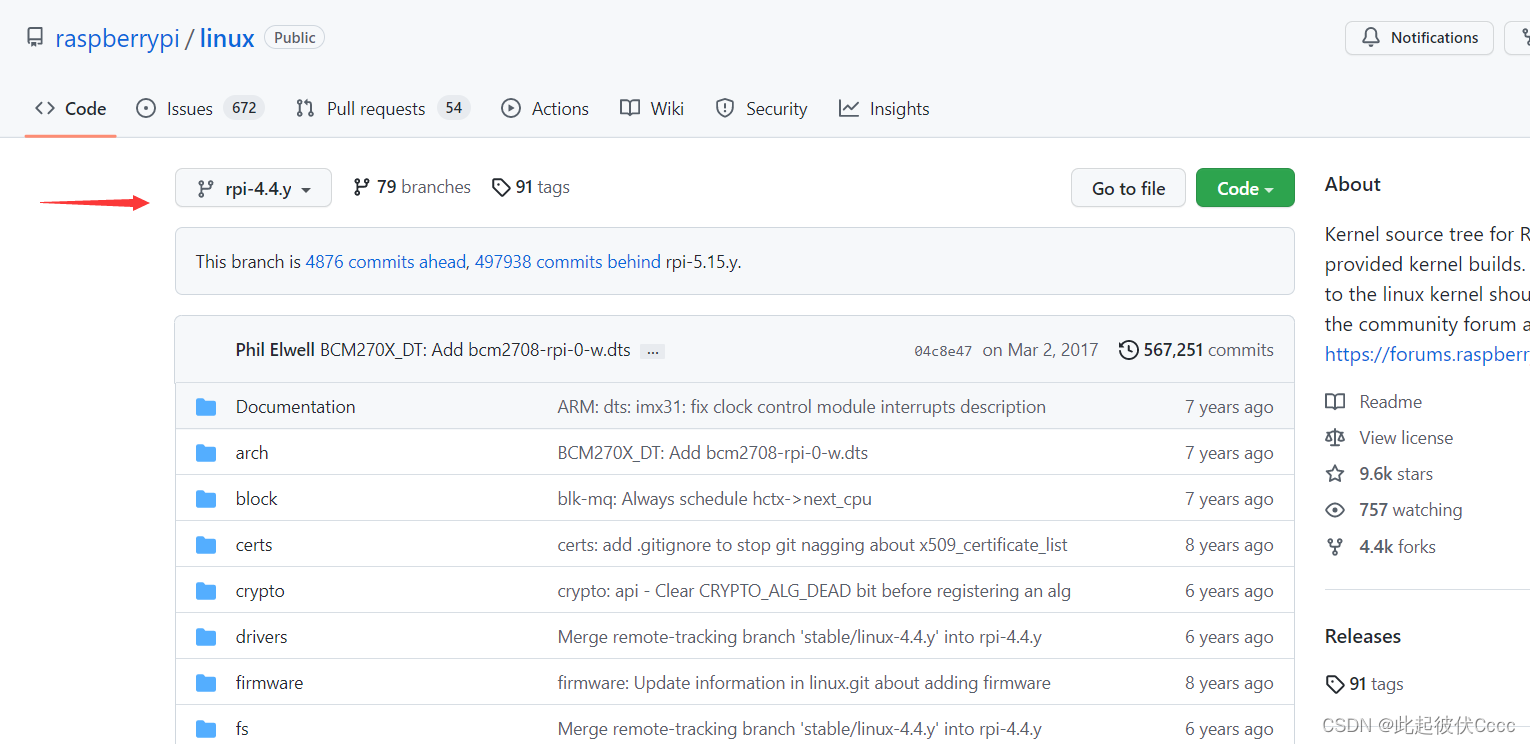Image resolution: width=1530 pixels, height=744 pixels.
Task: Click the drivers folder icon
Action: point(206,637)
